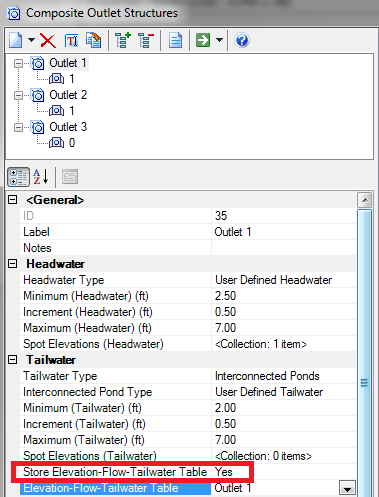Screen dimensions: 379x497
Task: Select Outlet 1 in the tree
Action: coord(68,63)
